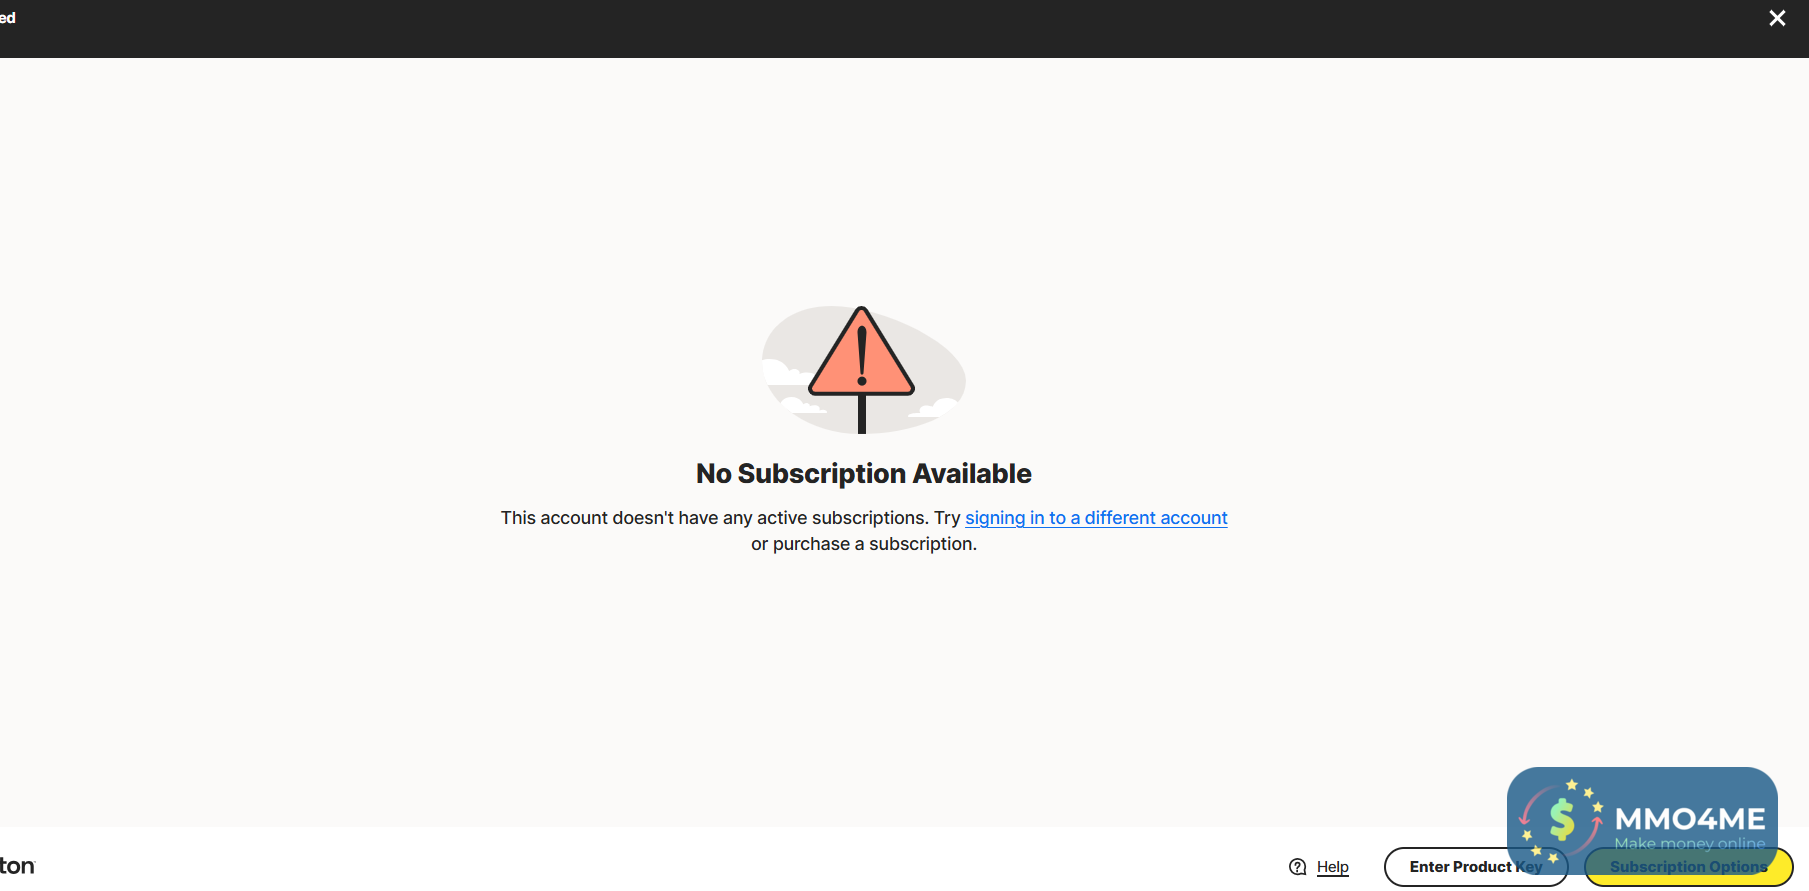Click the No Subscription Available heading

864,474
